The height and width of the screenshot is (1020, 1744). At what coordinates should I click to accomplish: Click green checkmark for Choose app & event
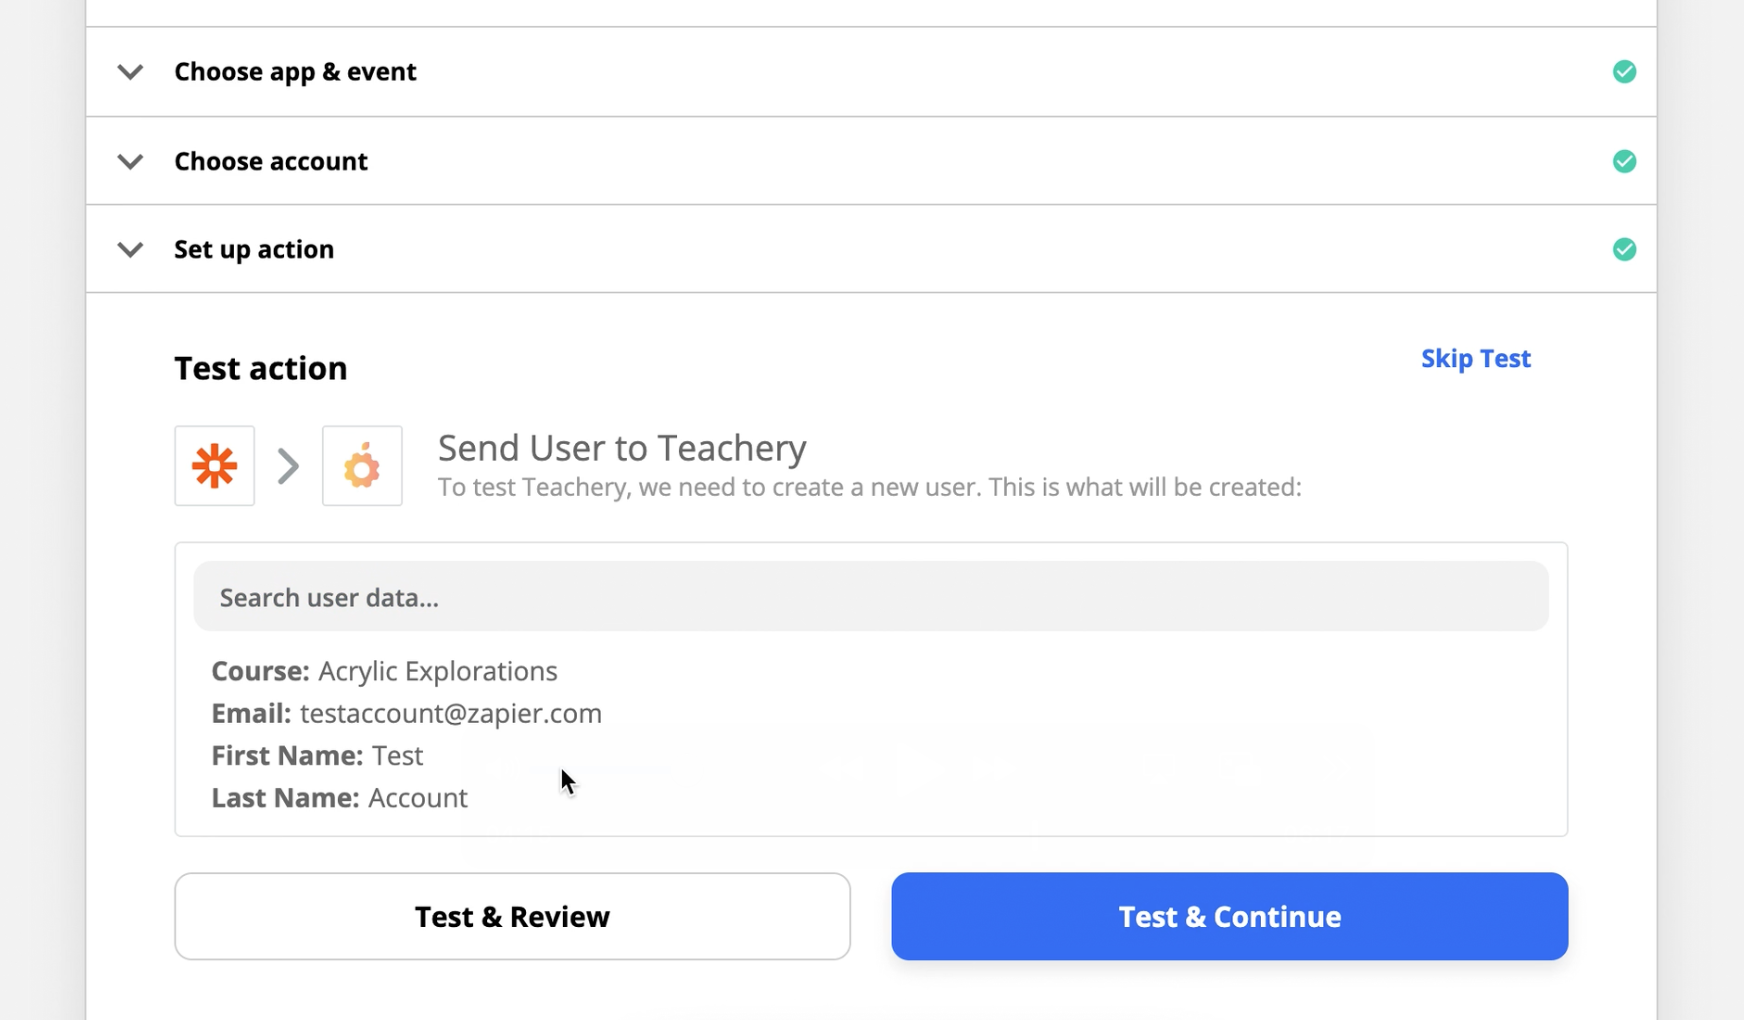[x=1624, y=72]
